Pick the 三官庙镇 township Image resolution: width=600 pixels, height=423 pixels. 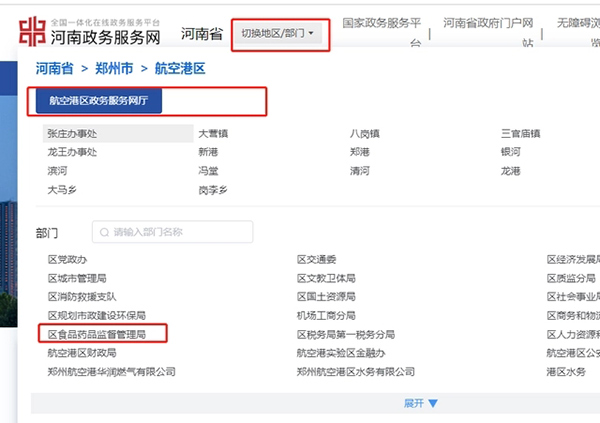click(x=520, y=133)
